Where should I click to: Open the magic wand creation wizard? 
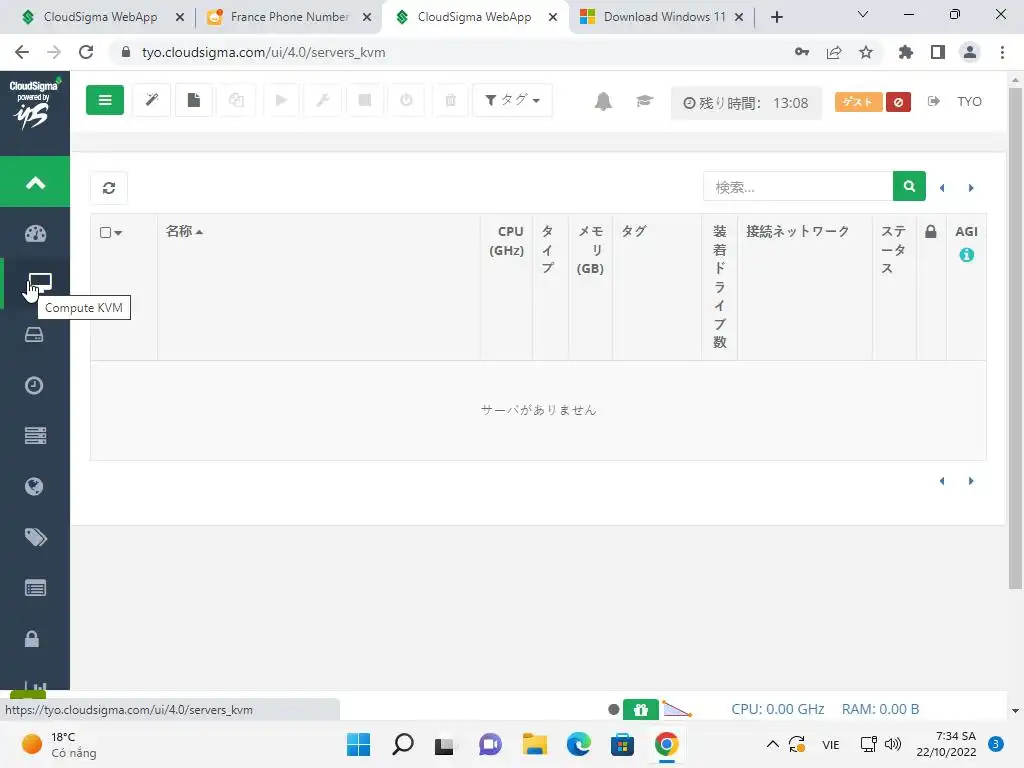point(152,101)
